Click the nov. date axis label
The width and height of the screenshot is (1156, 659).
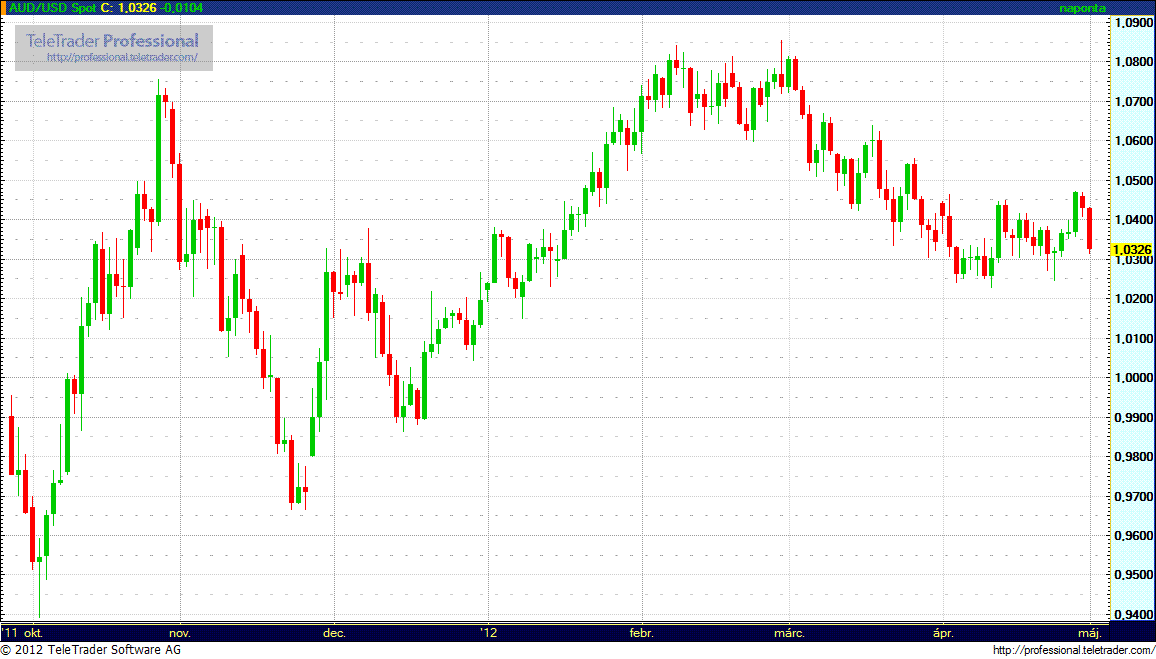[181, 632]
